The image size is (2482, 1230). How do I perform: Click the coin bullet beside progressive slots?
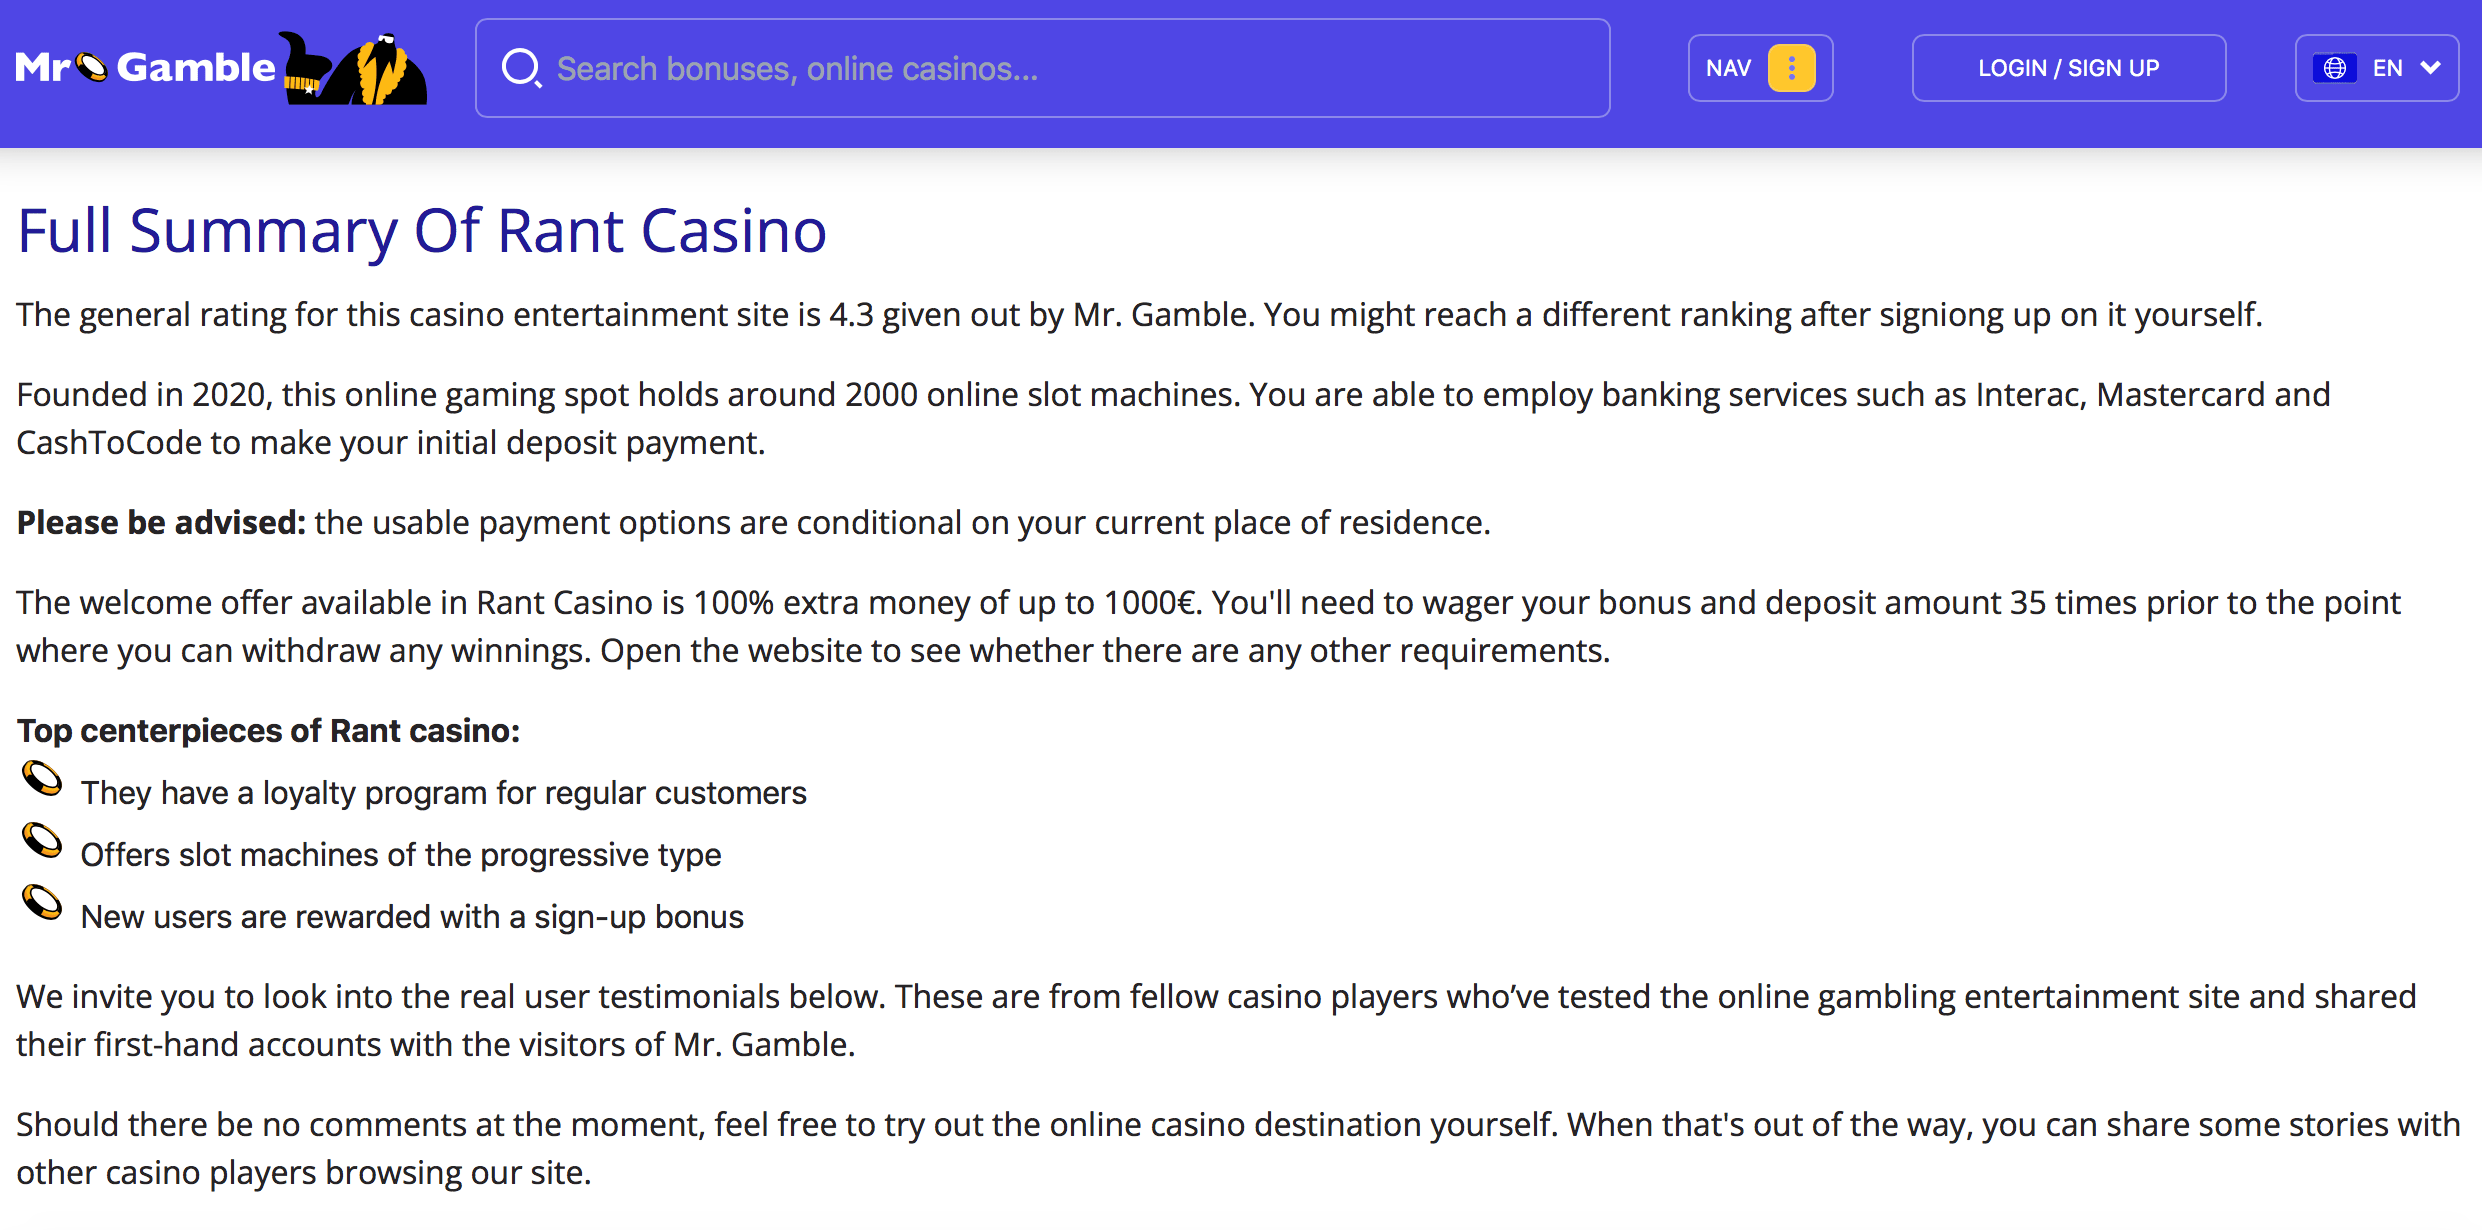(x=42, y=840)
